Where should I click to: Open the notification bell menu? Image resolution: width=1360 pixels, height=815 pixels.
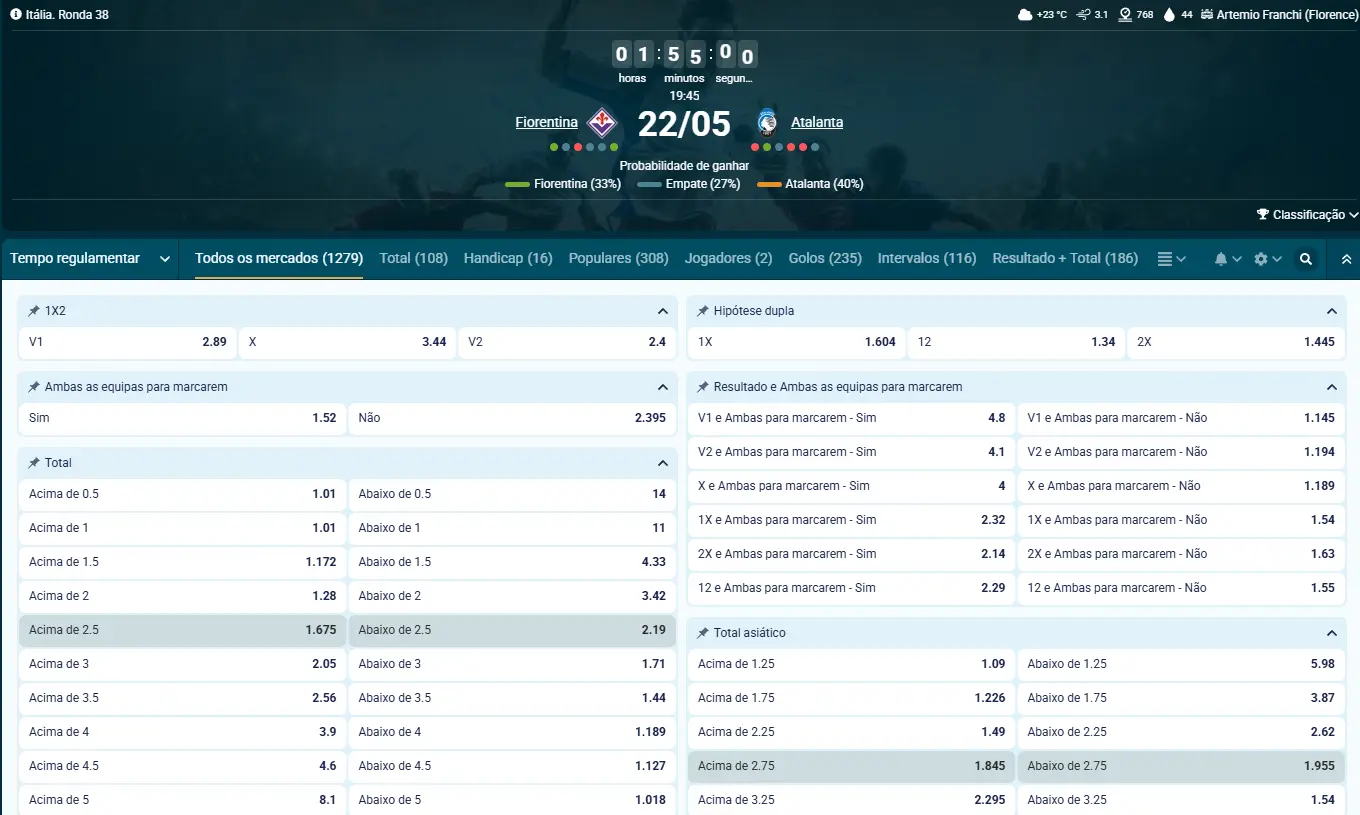coord(1228,259)
